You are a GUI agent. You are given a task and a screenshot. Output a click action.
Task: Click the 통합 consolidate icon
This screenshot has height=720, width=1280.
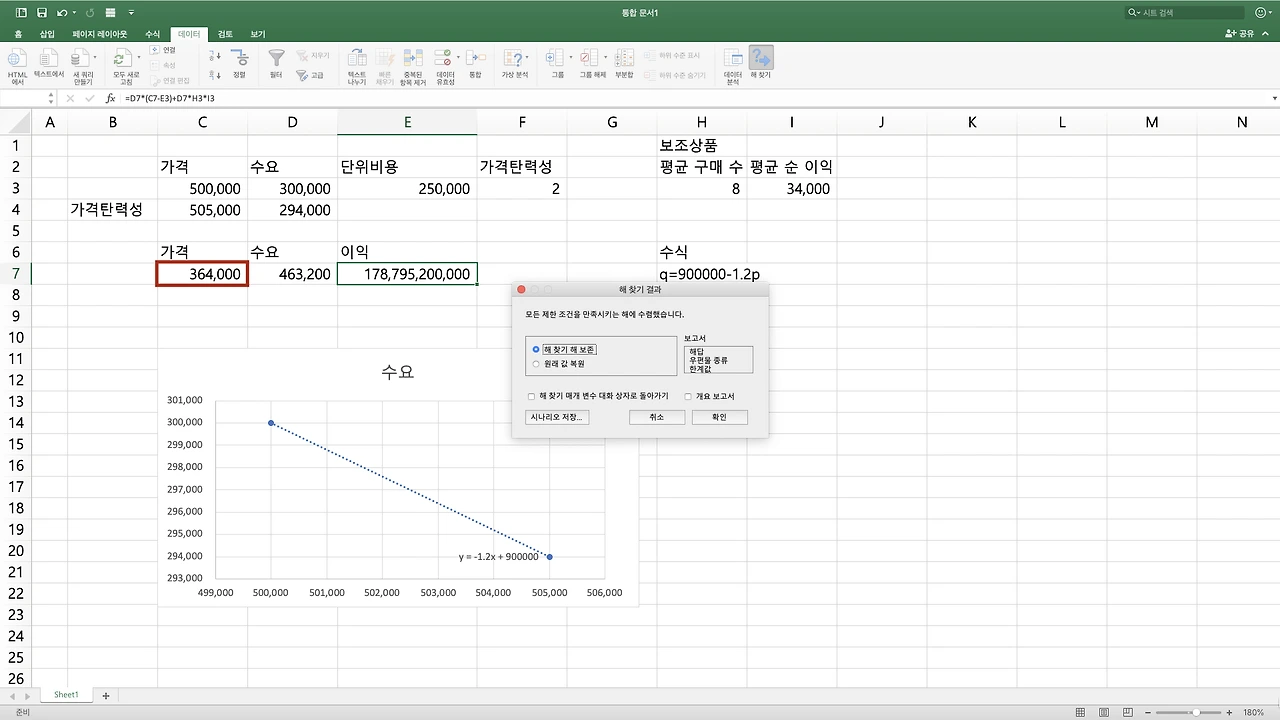tap(475, 58)
